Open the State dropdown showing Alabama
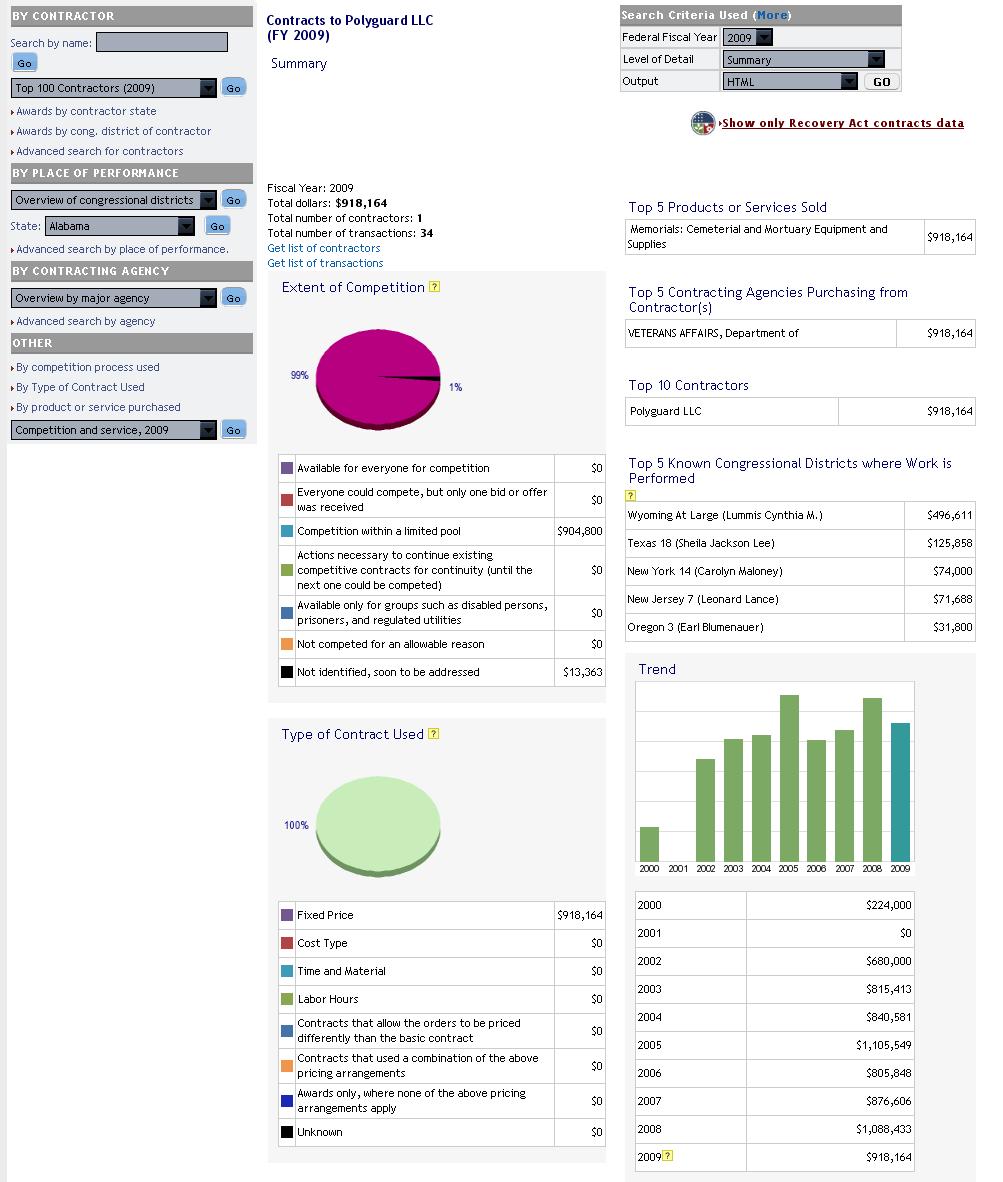 point(120,225)
